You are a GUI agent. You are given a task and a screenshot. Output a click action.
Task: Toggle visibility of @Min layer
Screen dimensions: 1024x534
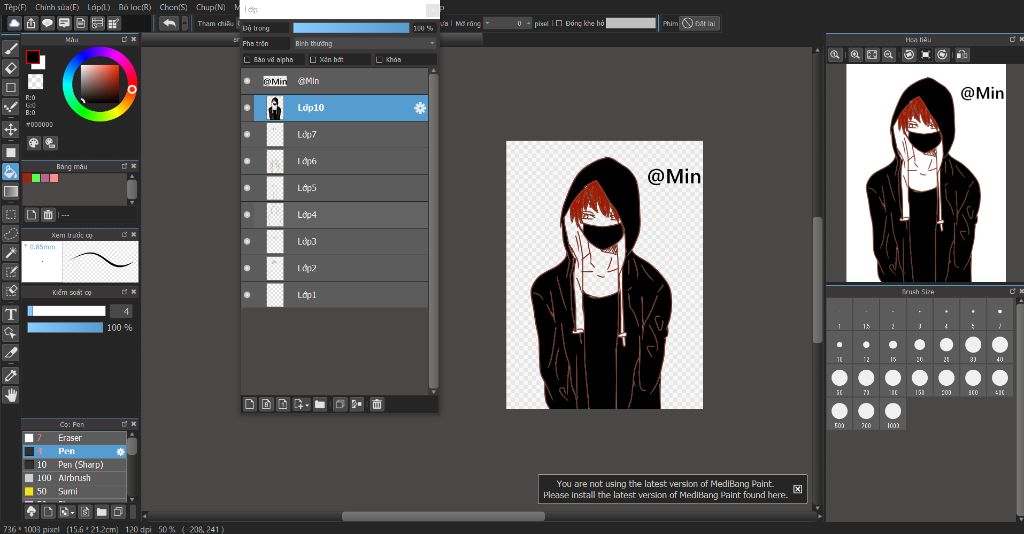(x=247, y=81)
